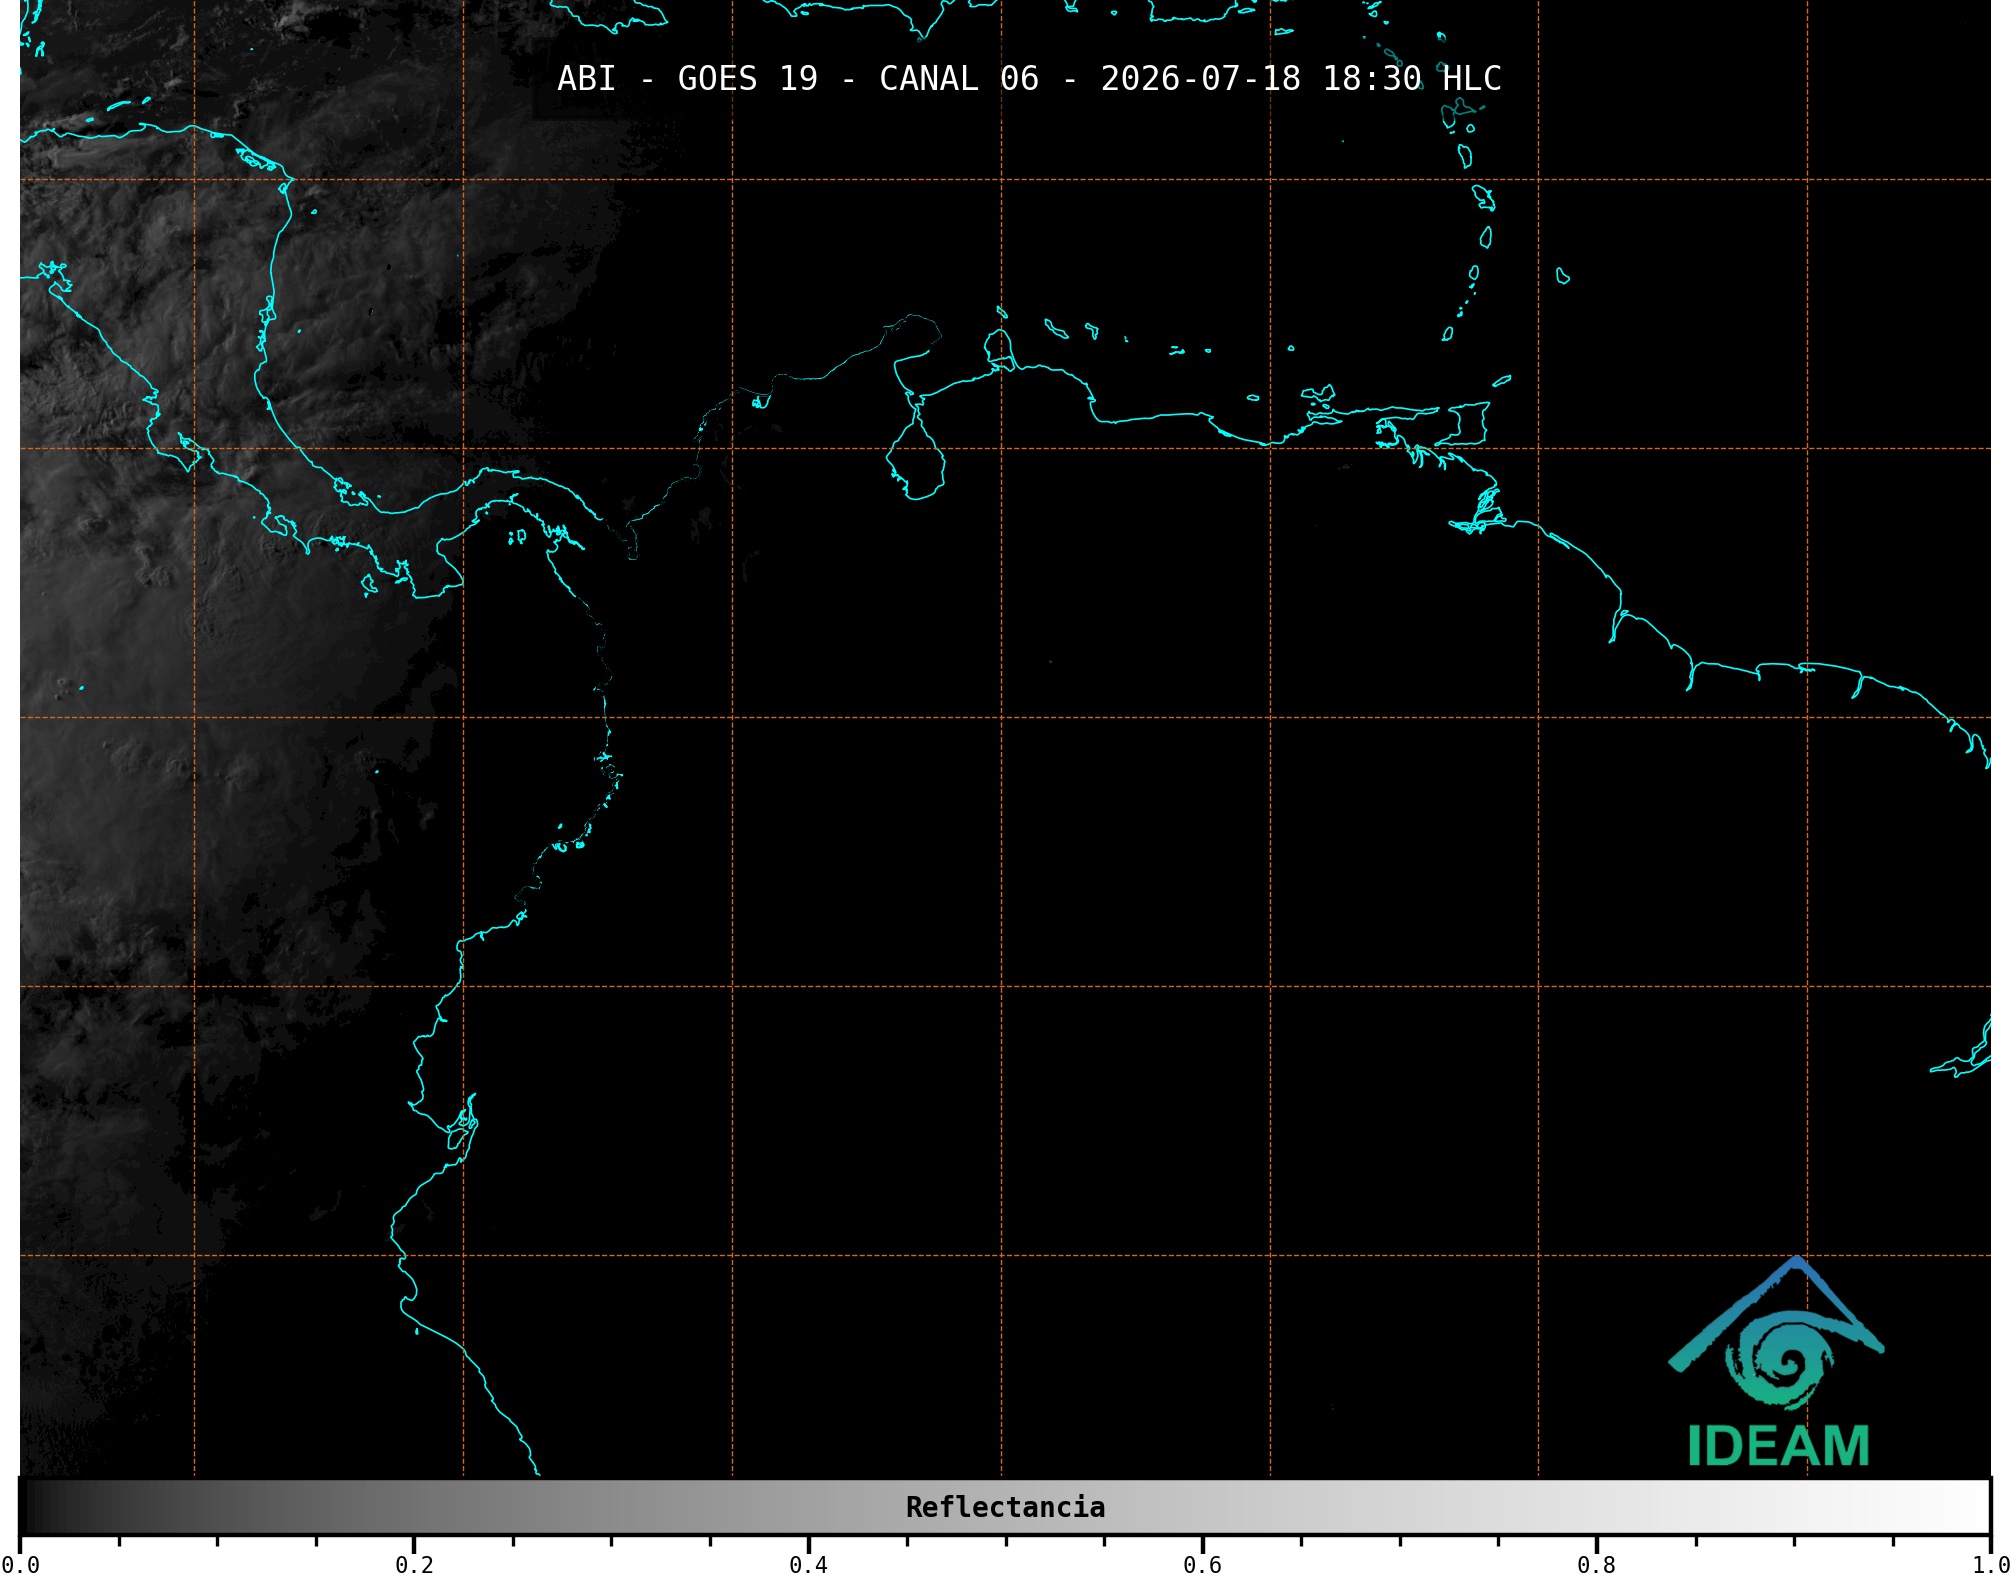Viewport: 2011px width, 1577px height.
Task: Click the 0.4 colorbar tick label
Action: coord(808,1565)
